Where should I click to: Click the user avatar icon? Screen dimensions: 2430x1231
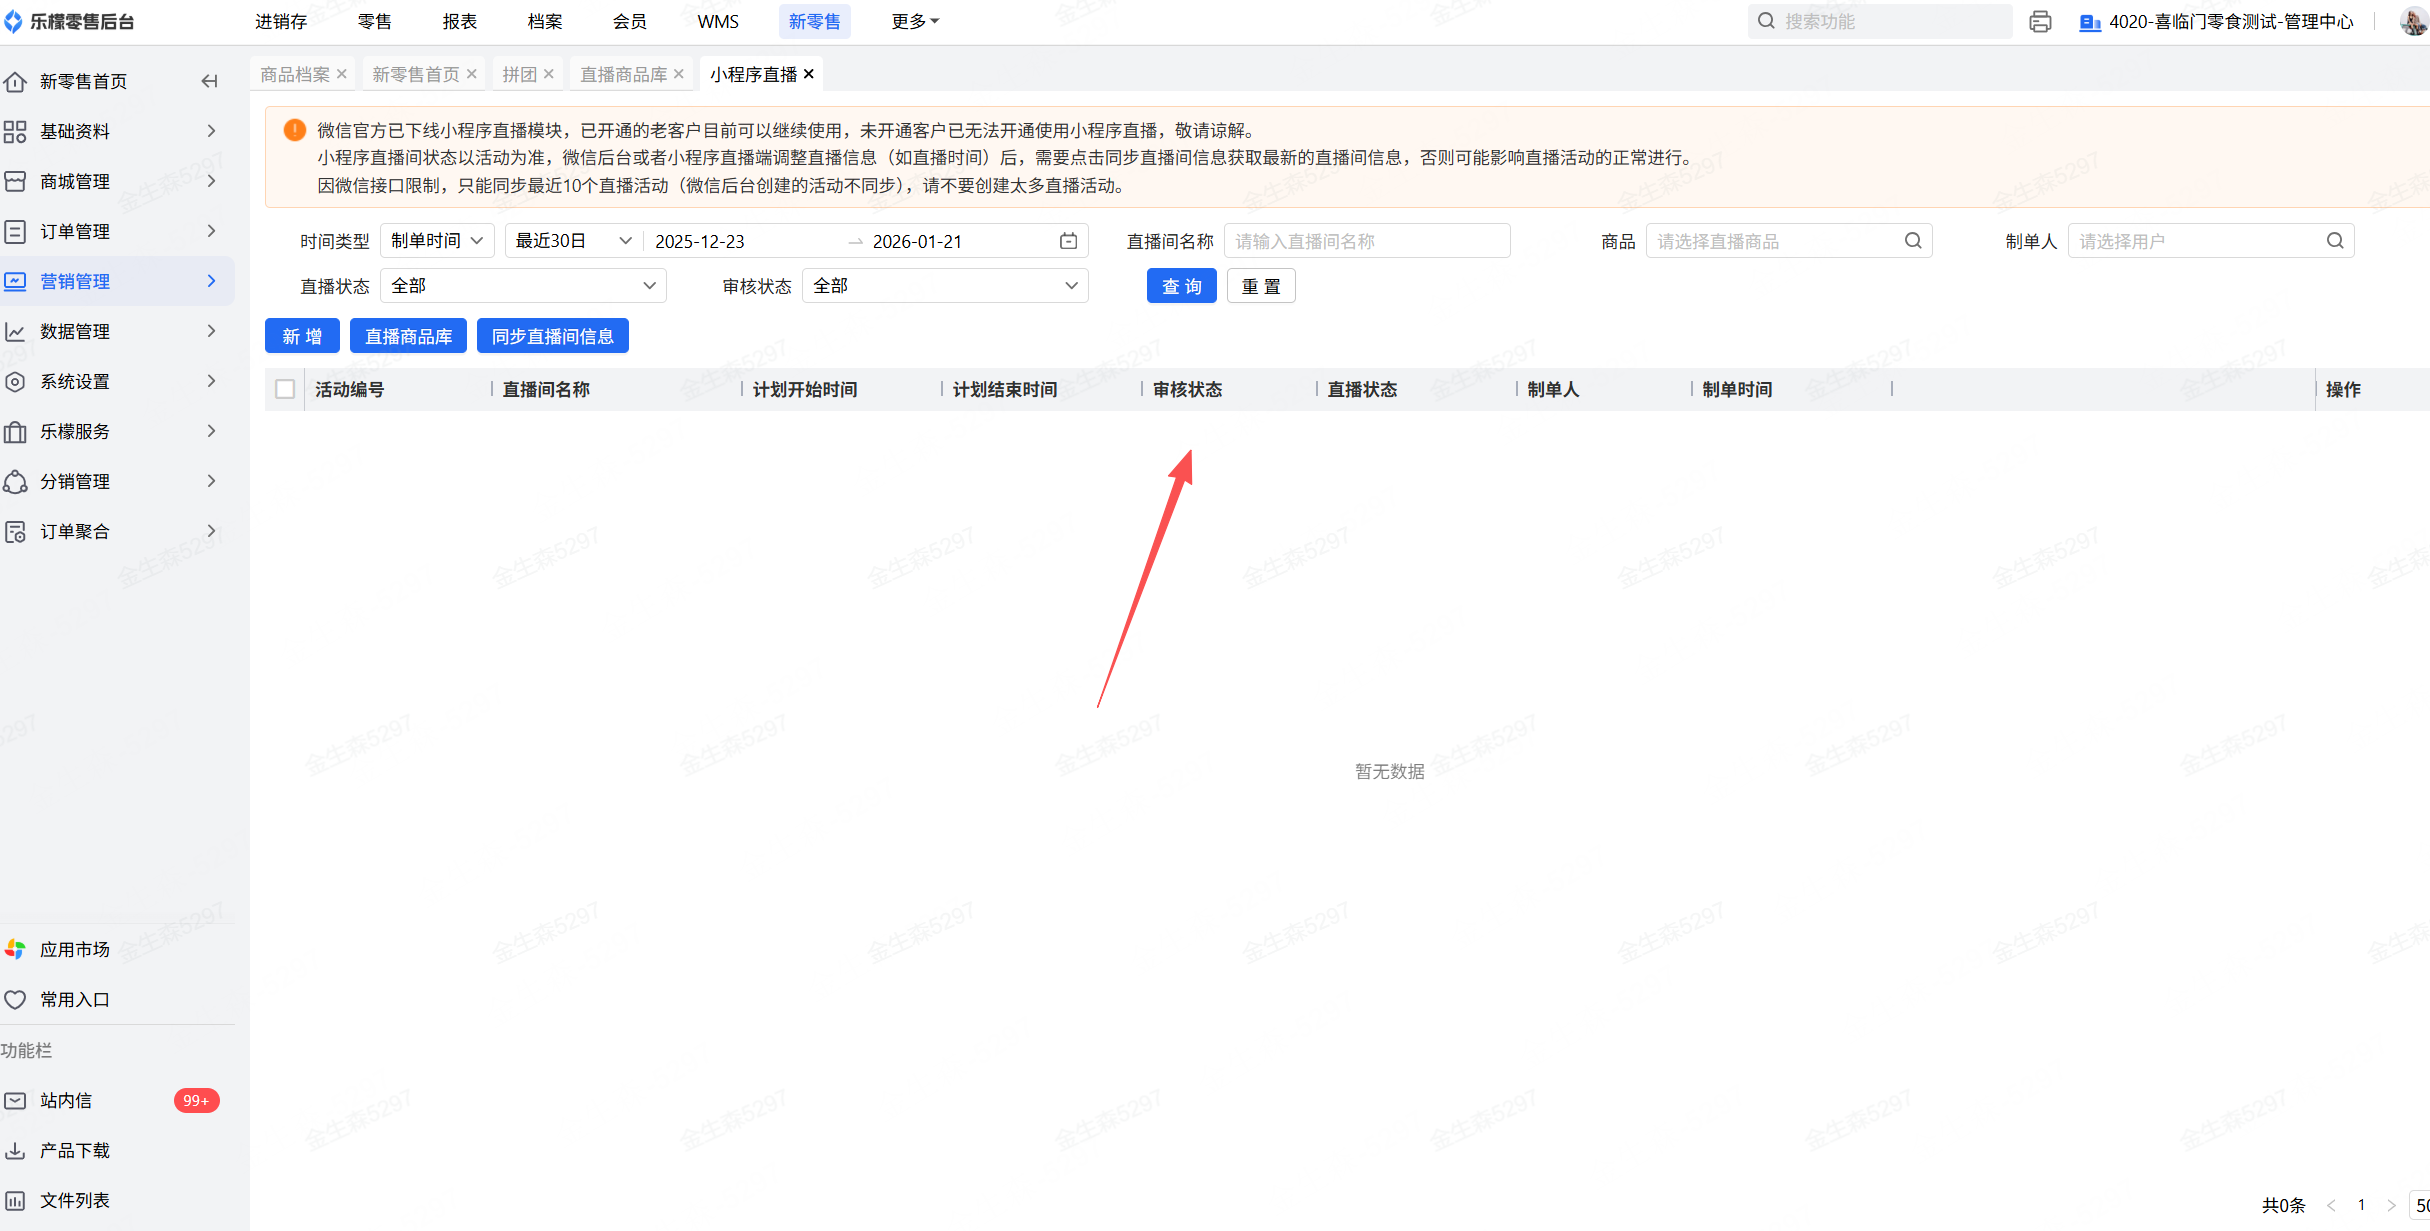[2413, 21]
